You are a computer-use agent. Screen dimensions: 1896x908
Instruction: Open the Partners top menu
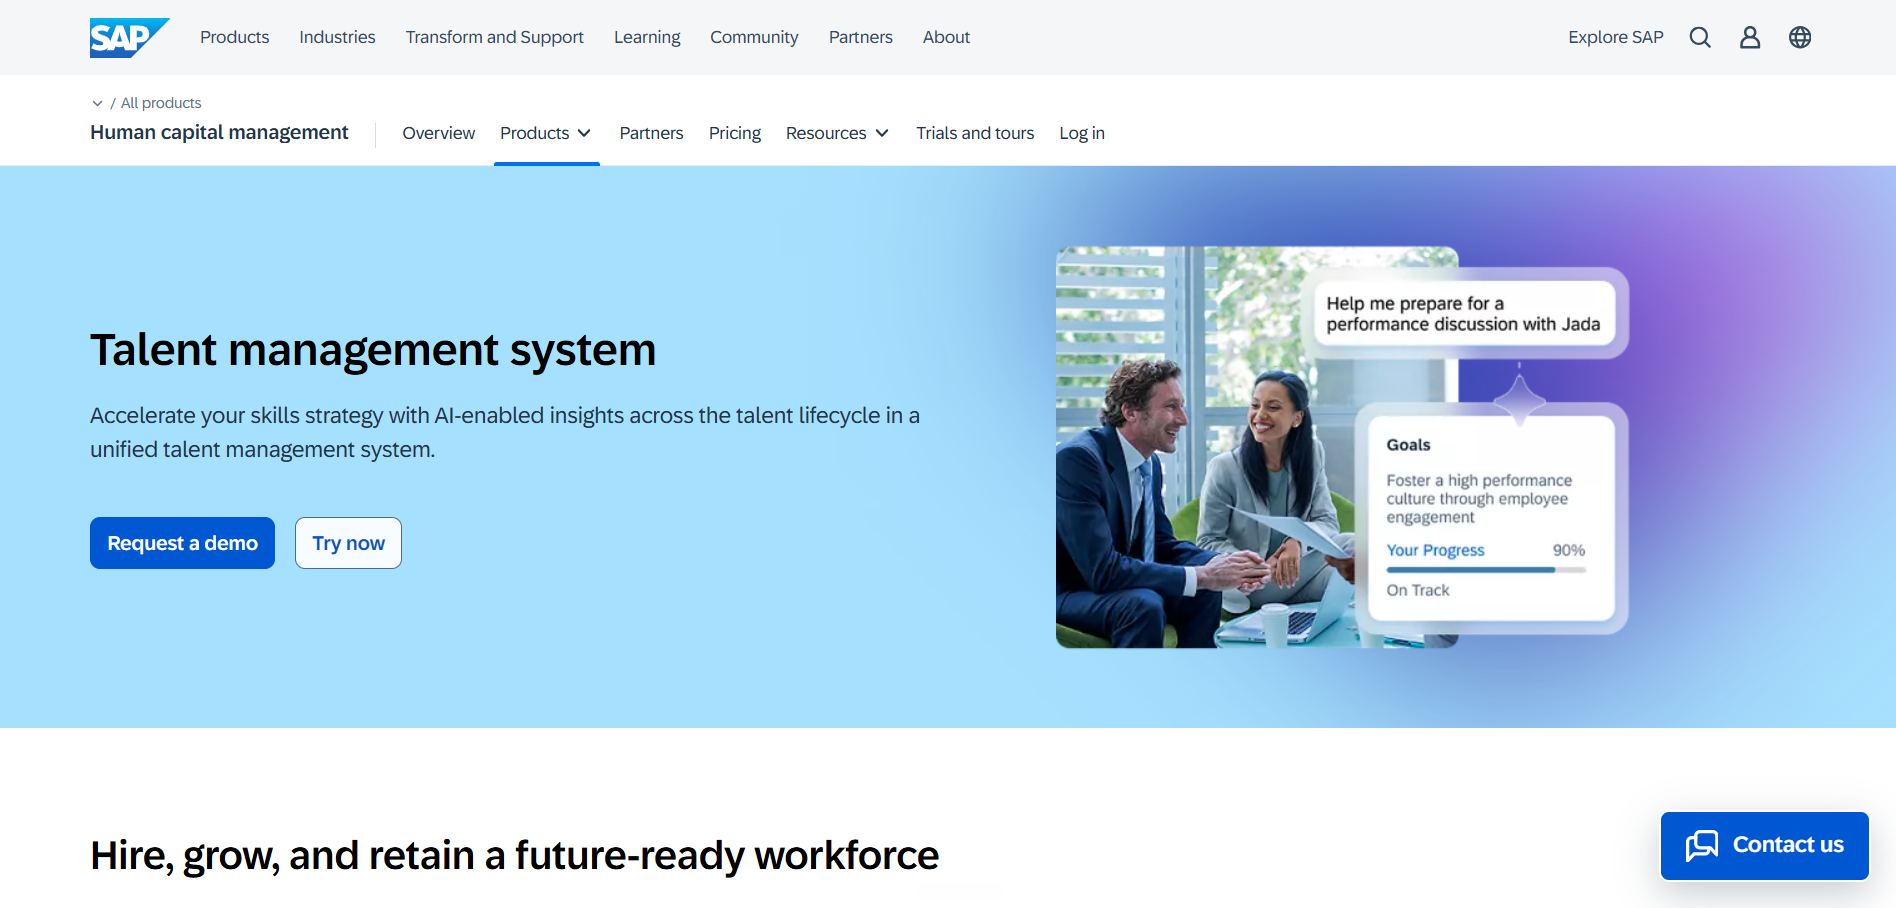tap(860, 37)
